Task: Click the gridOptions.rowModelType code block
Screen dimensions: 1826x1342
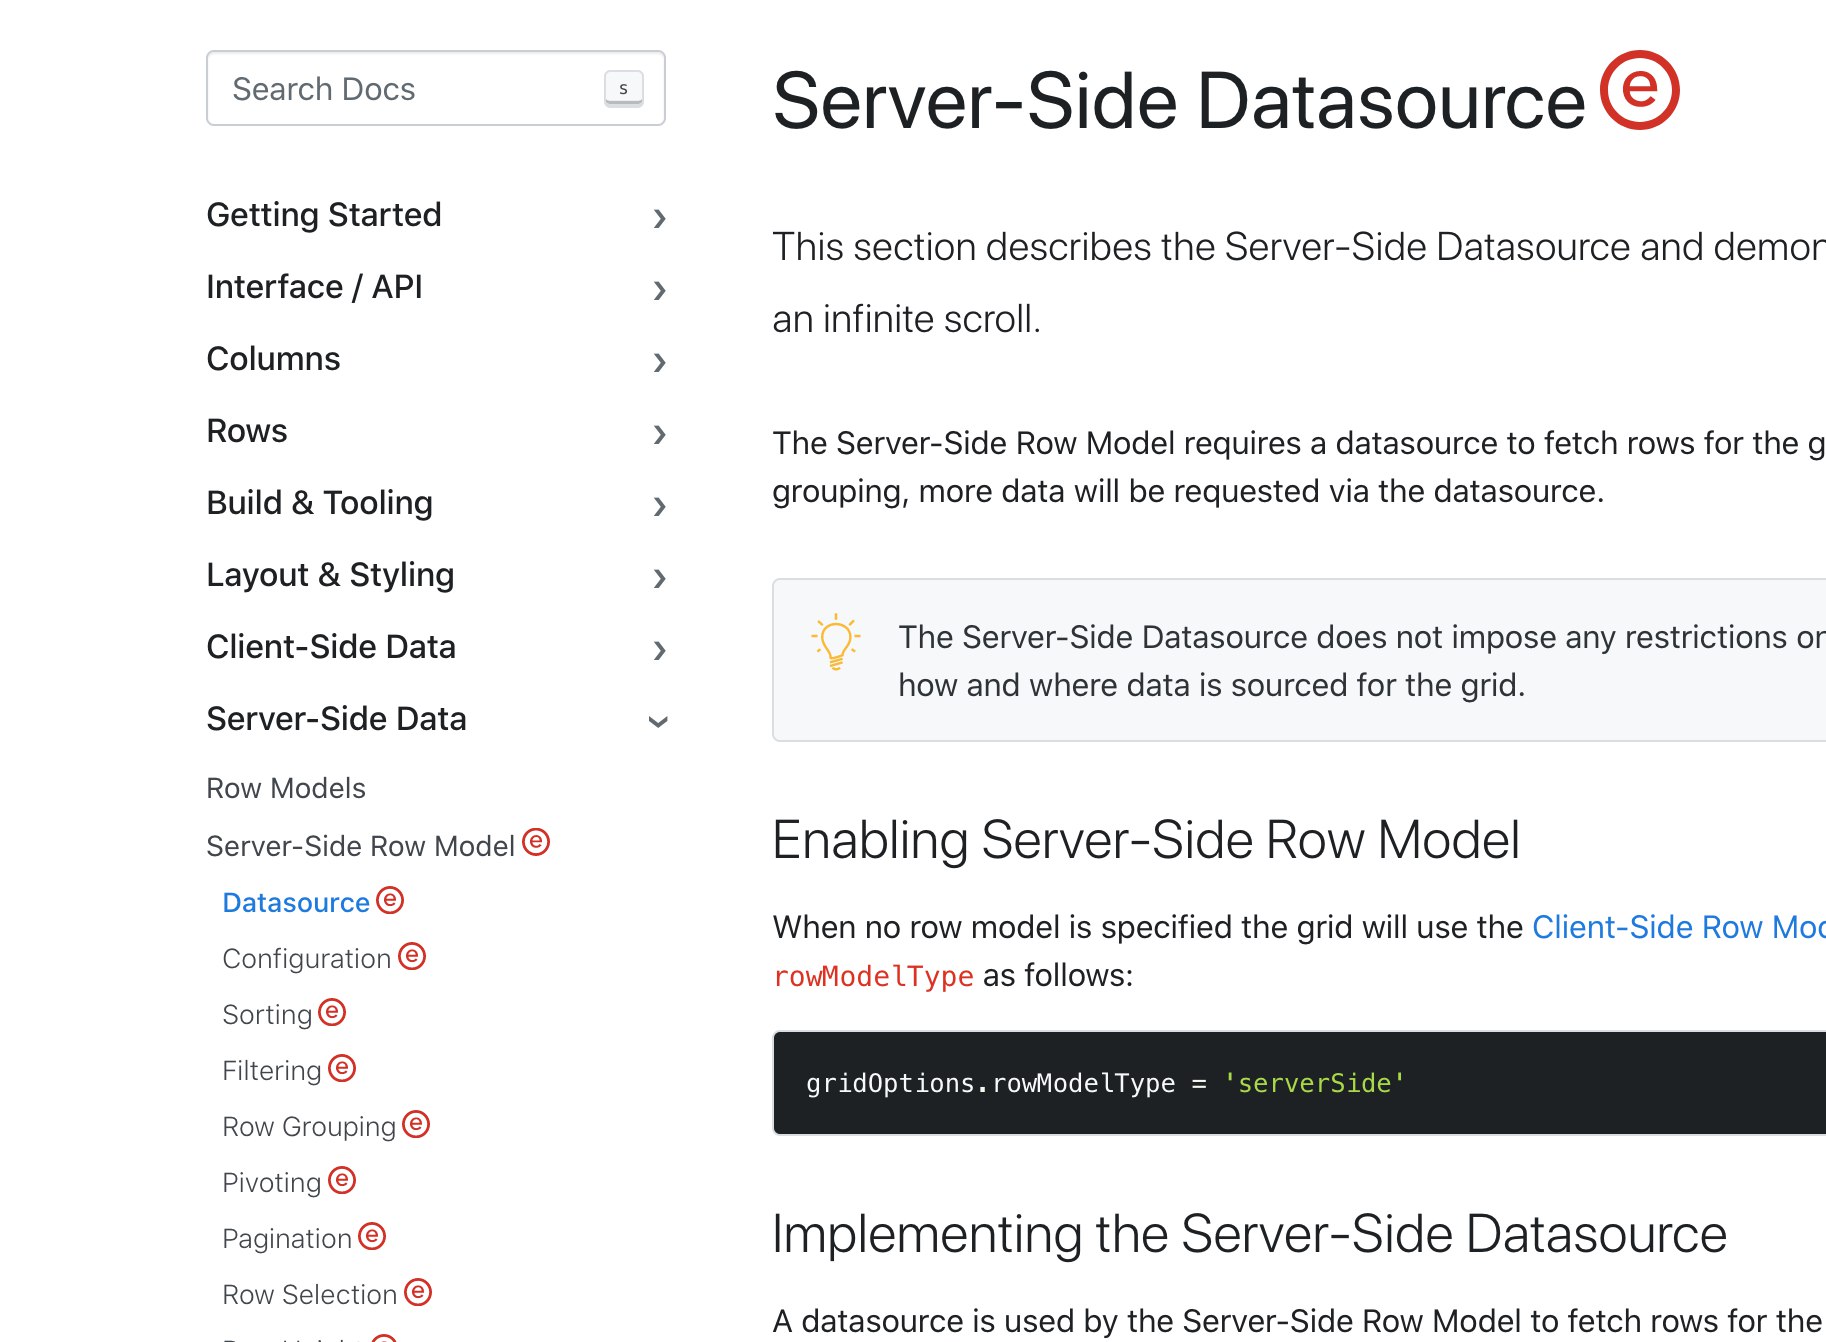Action: coord(1299,1083)
